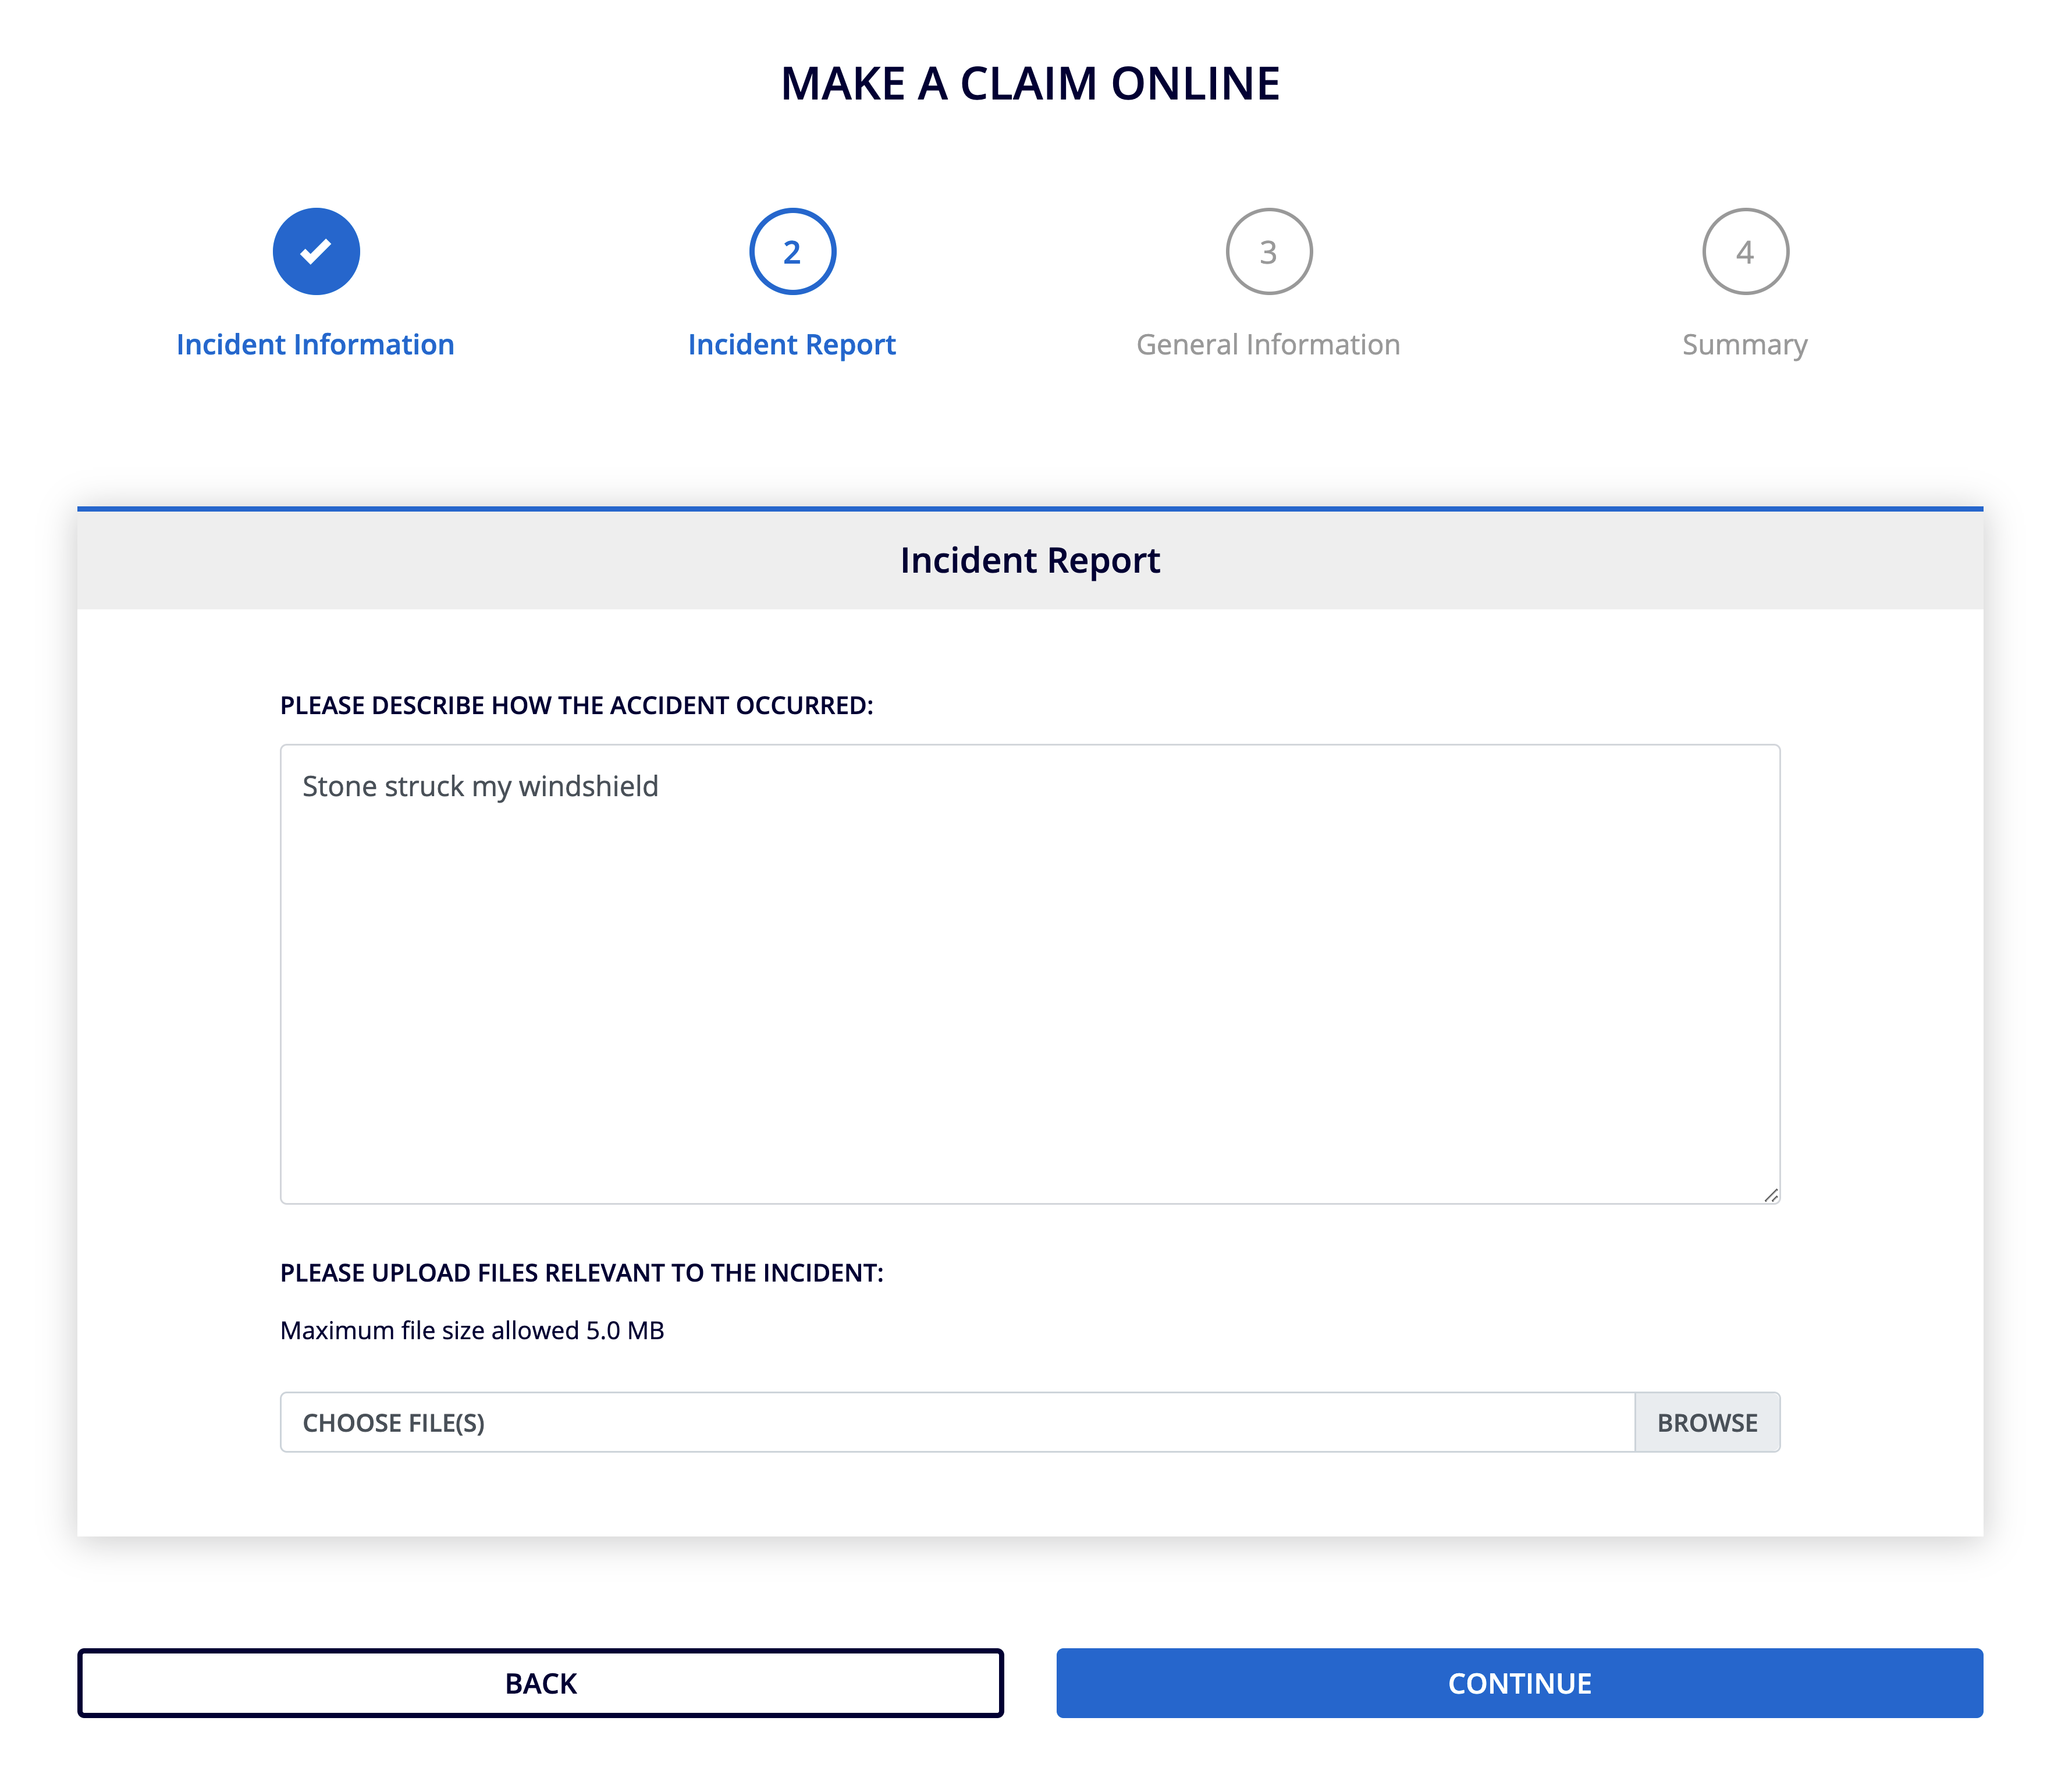Image resolution: width=2072 pixels, height=1792 pixels.
Task: Click the step 4 circle
Action: point(1745,251)
